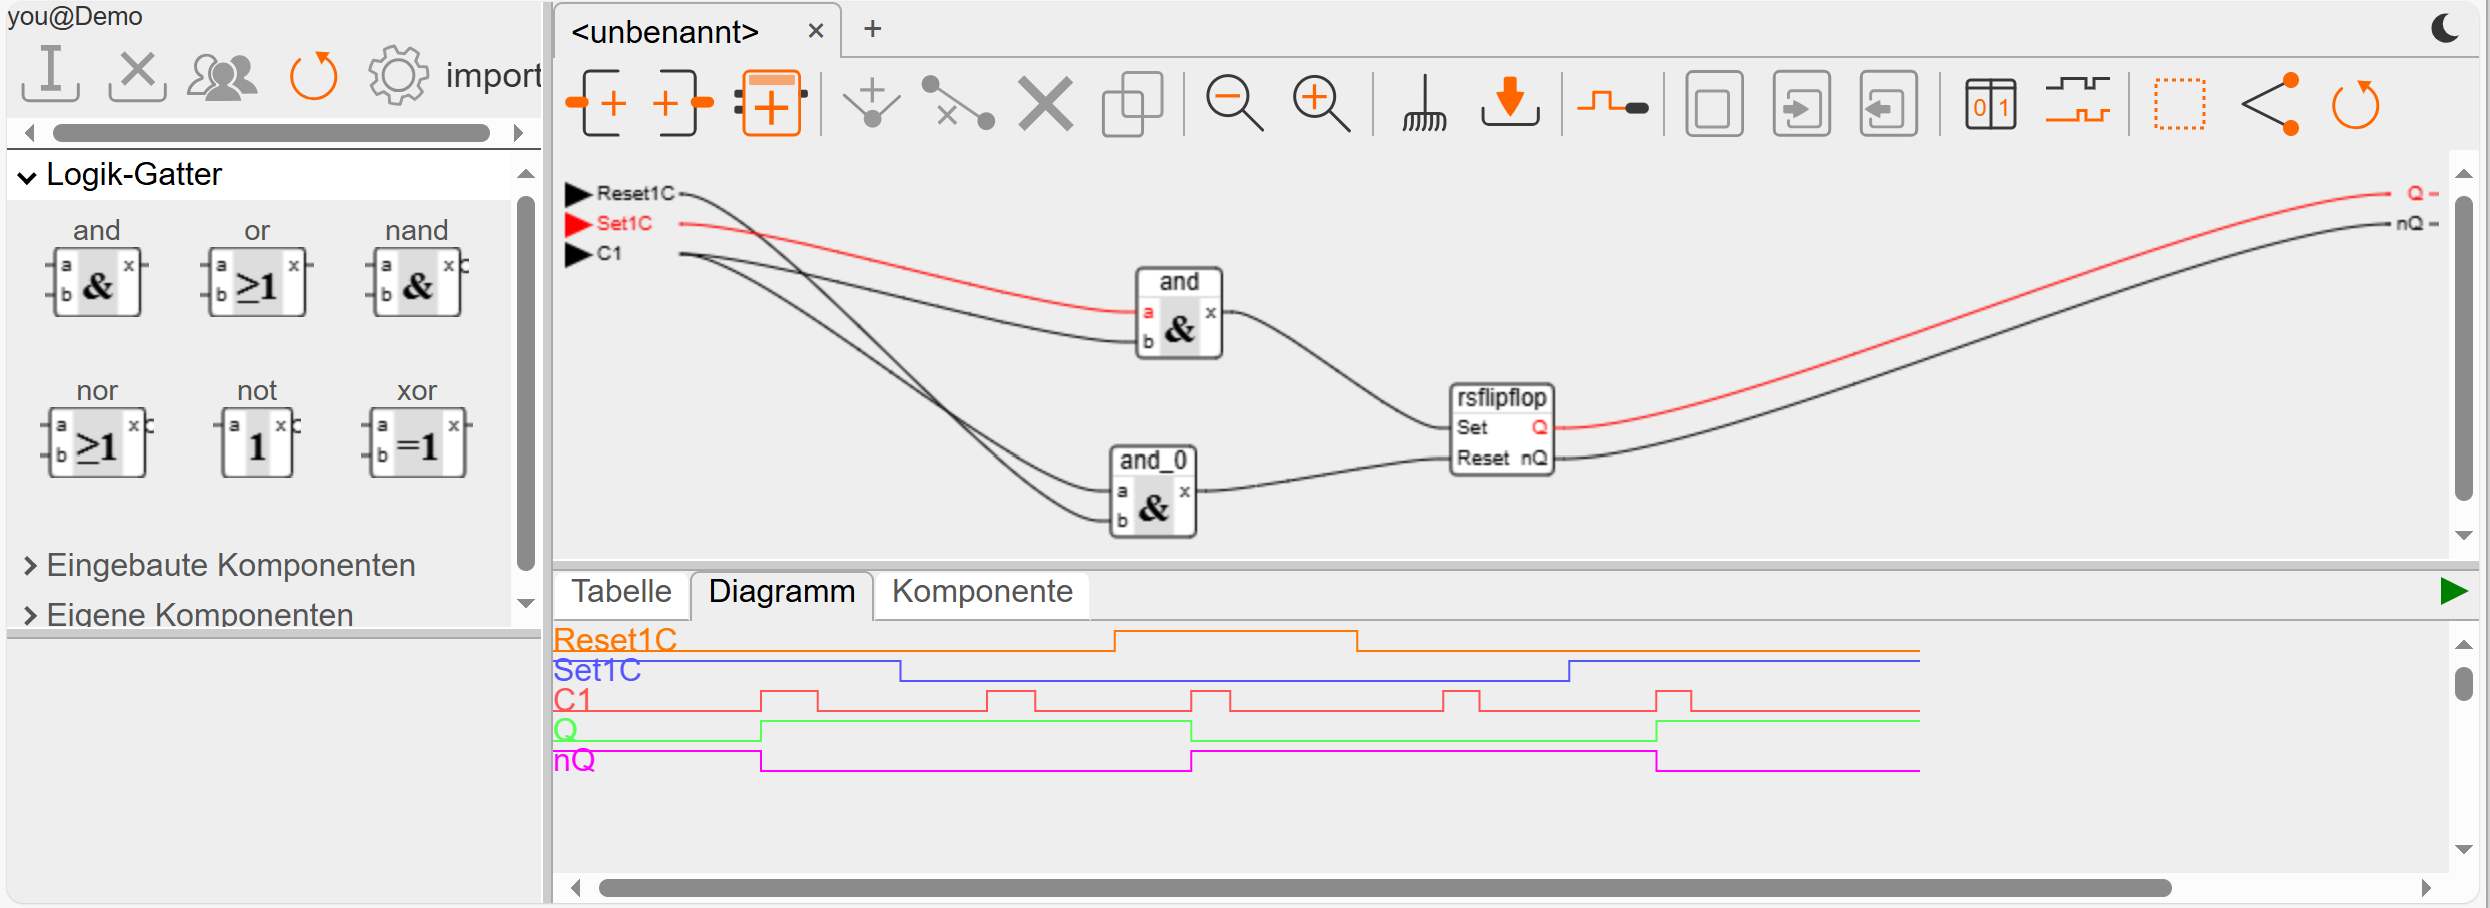Click the orange reset arrow in toolbar

pos(2356,104)
